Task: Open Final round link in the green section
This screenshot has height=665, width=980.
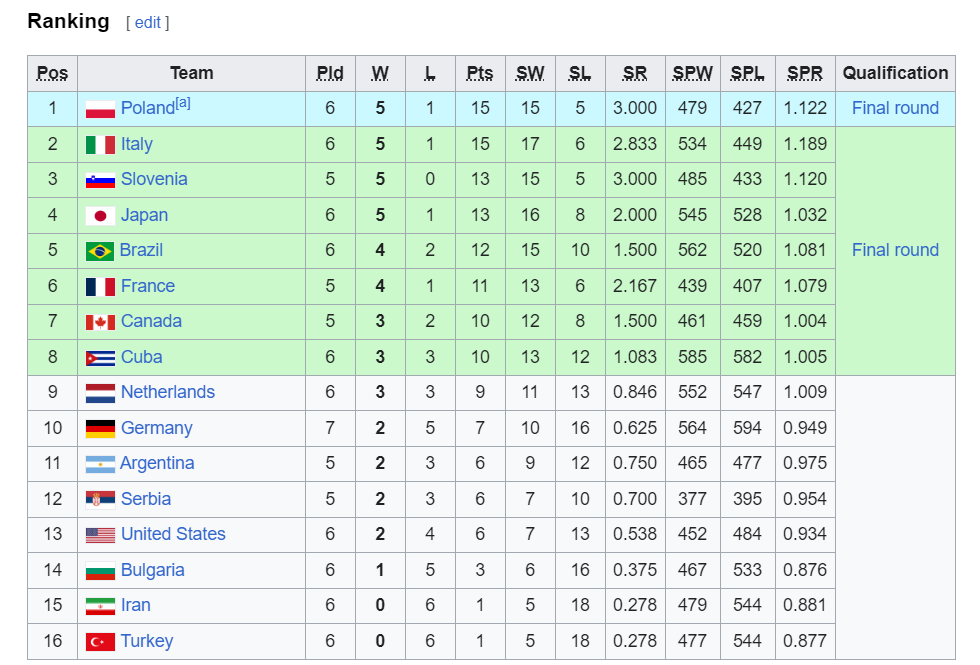Action: (x=895, y=250)
